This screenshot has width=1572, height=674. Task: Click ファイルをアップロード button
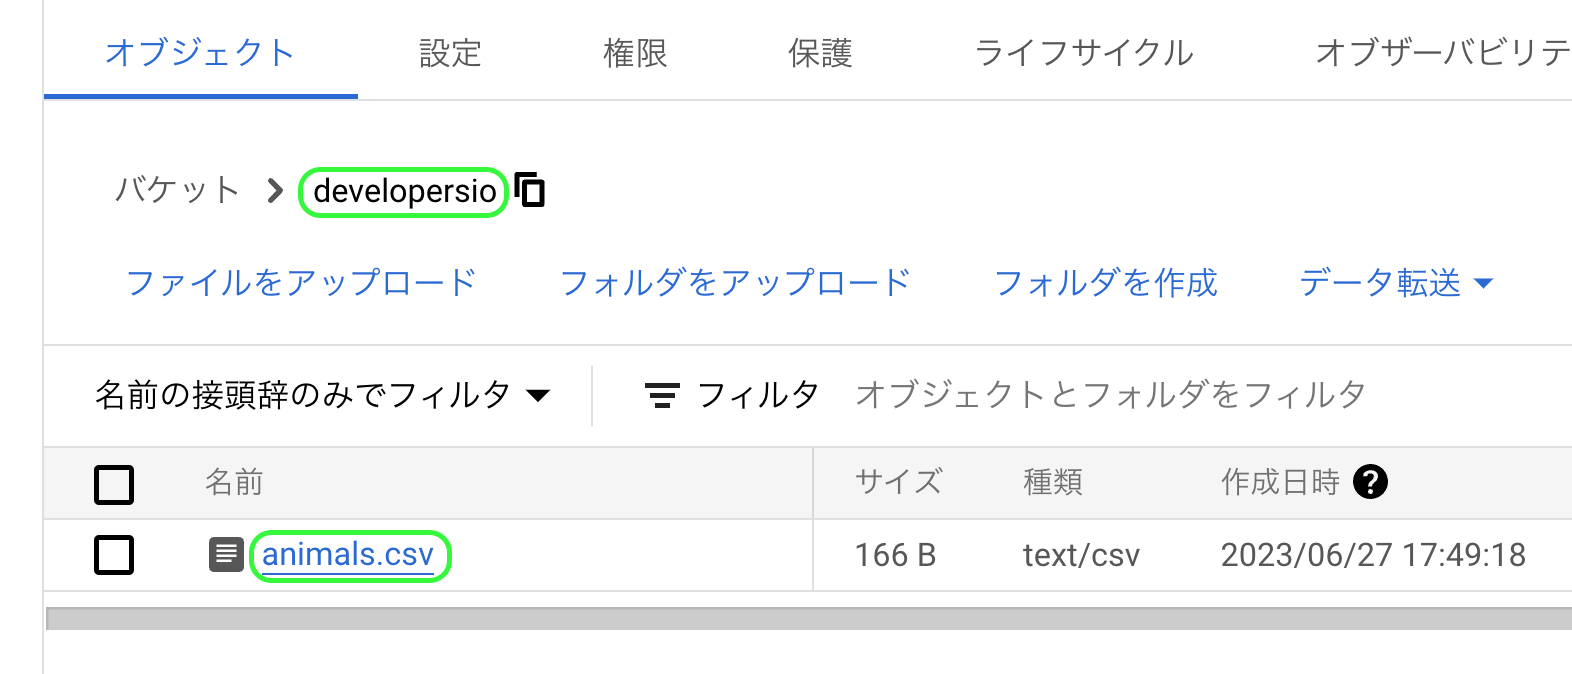pos(301,283)
